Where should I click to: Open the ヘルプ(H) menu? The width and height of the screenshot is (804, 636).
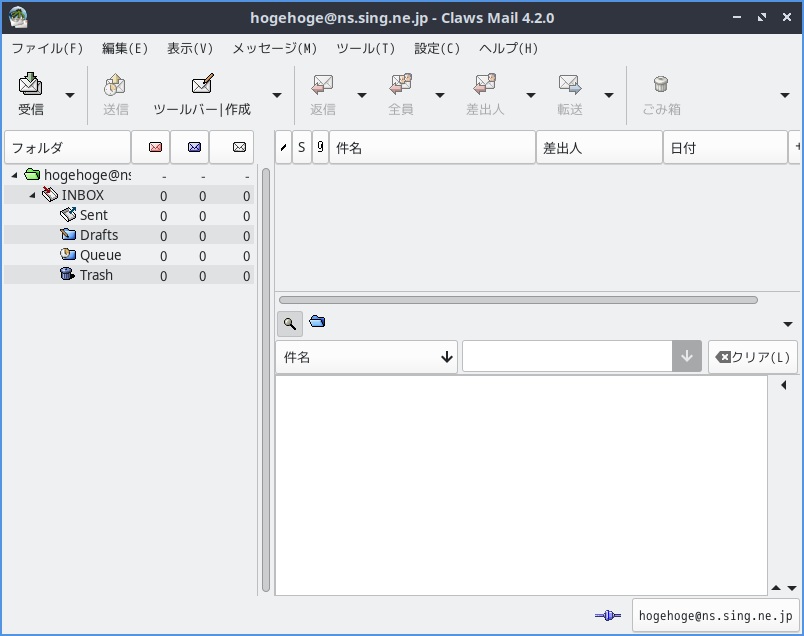[x=508, y=48]
